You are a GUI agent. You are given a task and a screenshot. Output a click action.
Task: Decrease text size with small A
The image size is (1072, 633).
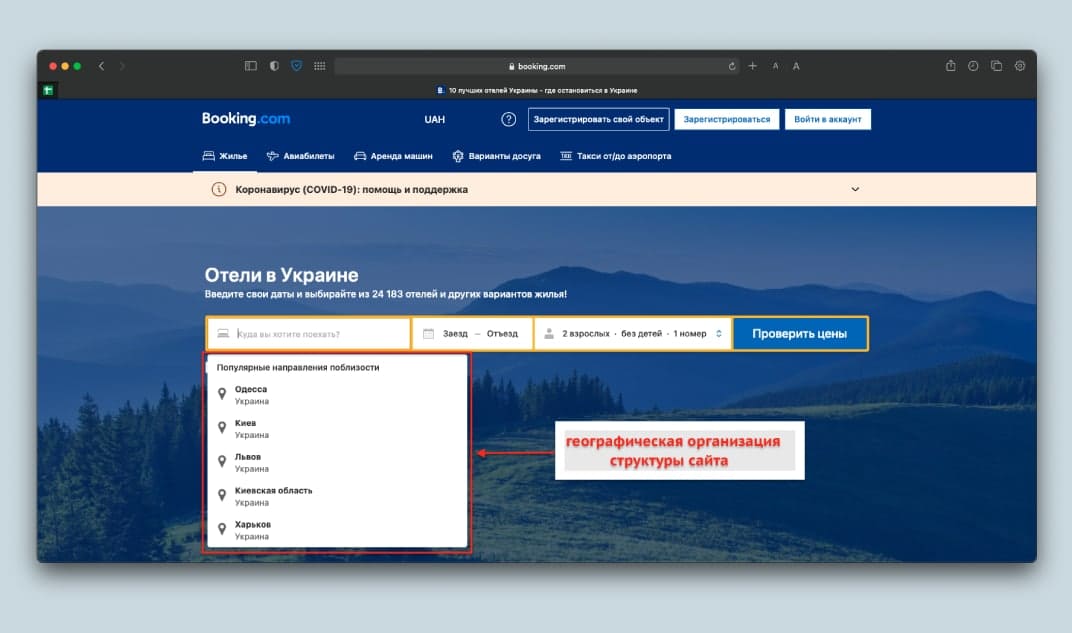coord(775,66)
